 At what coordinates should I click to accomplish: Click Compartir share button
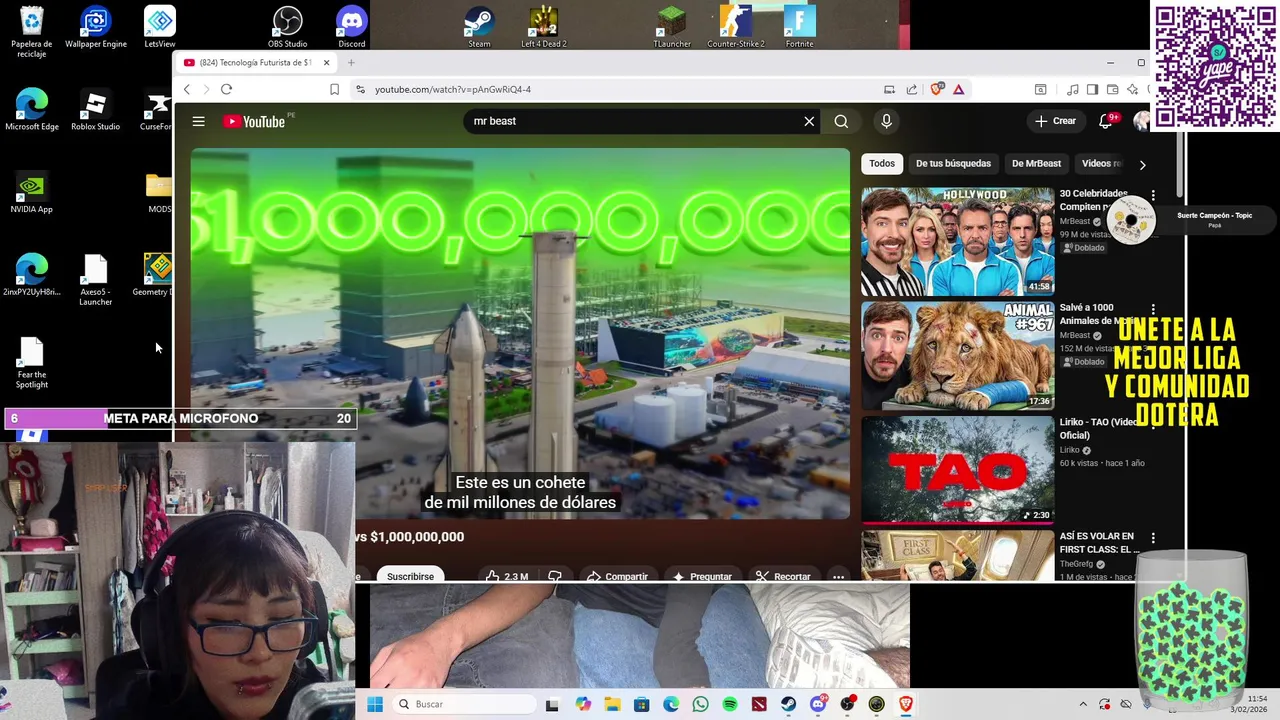coord(618,576)
